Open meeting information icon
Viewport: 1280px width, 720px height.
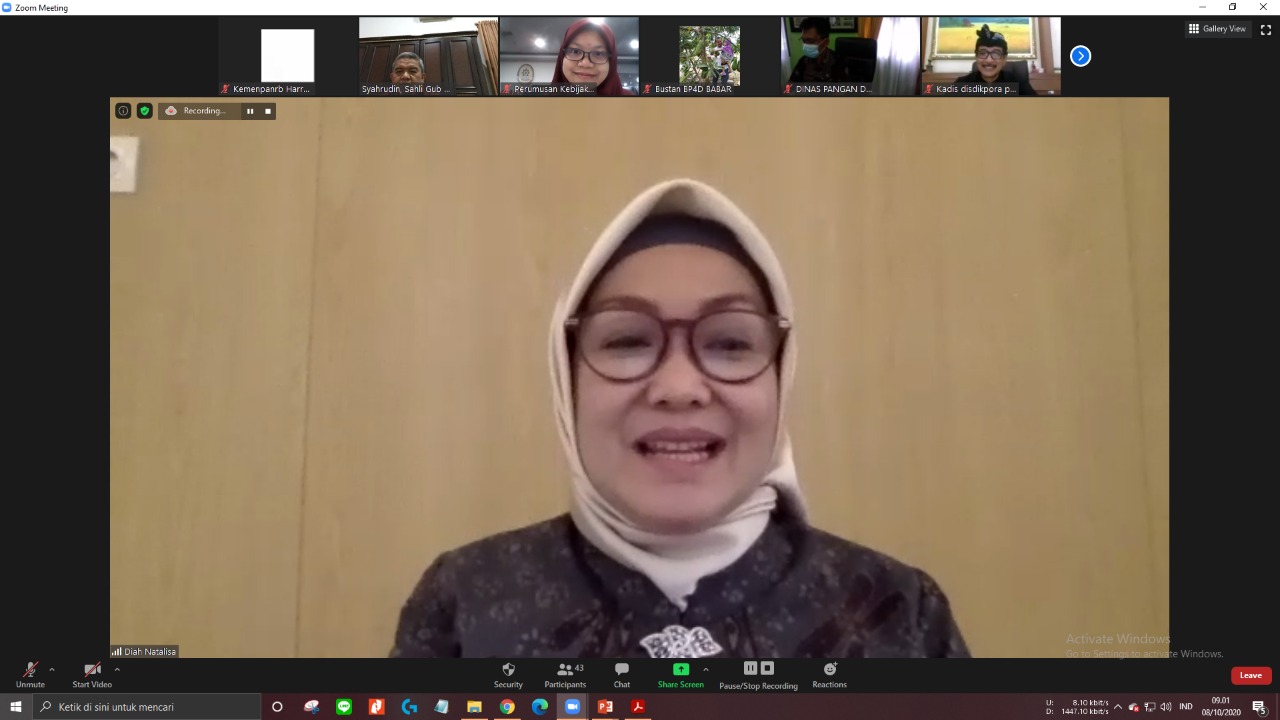coord(123,111)
